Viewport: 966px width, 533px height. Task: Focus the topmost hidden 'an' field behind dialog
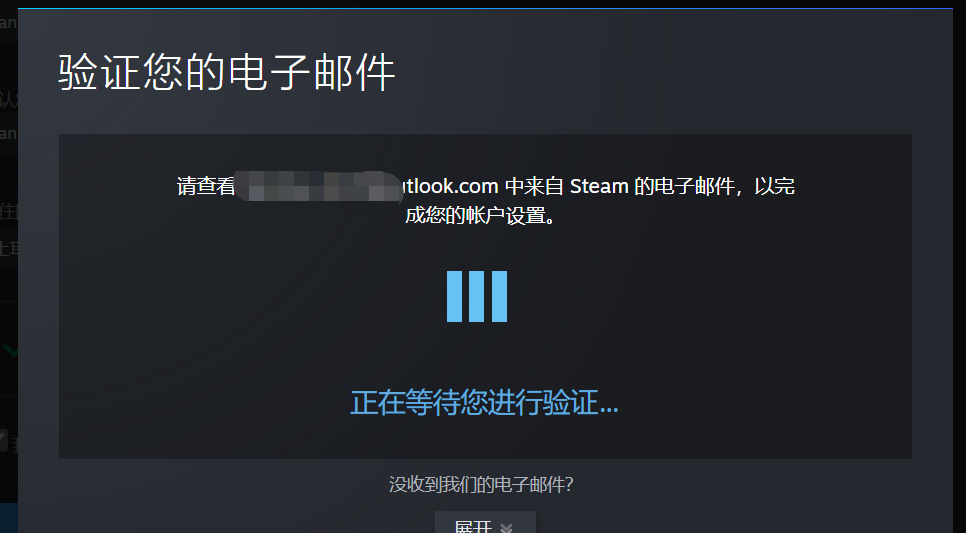9,23
